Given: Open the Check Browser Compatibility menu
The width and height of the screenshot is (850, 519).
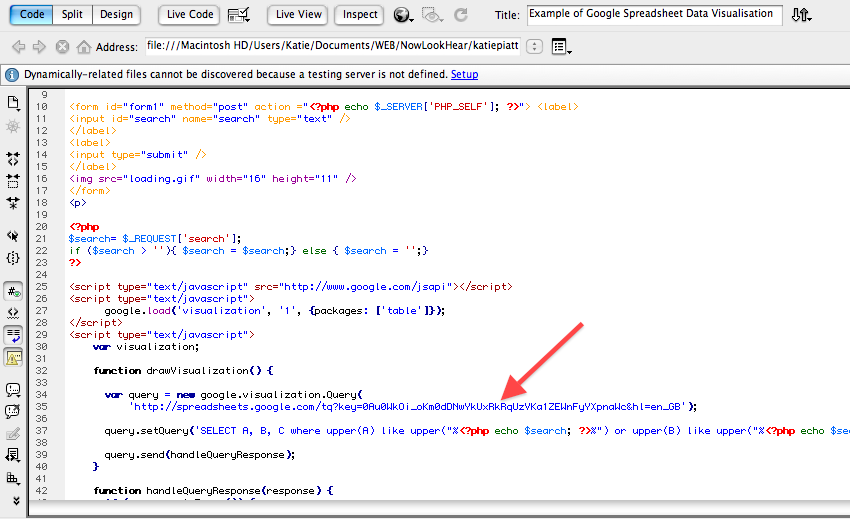Looking at the screenshot, I should point(239,15).
